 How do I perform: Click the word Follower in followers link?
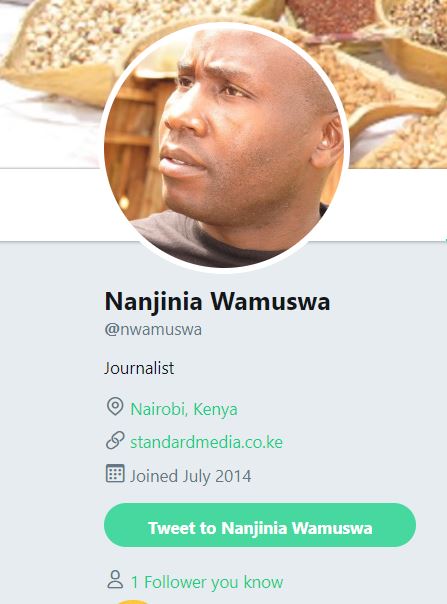click(176, 582)
